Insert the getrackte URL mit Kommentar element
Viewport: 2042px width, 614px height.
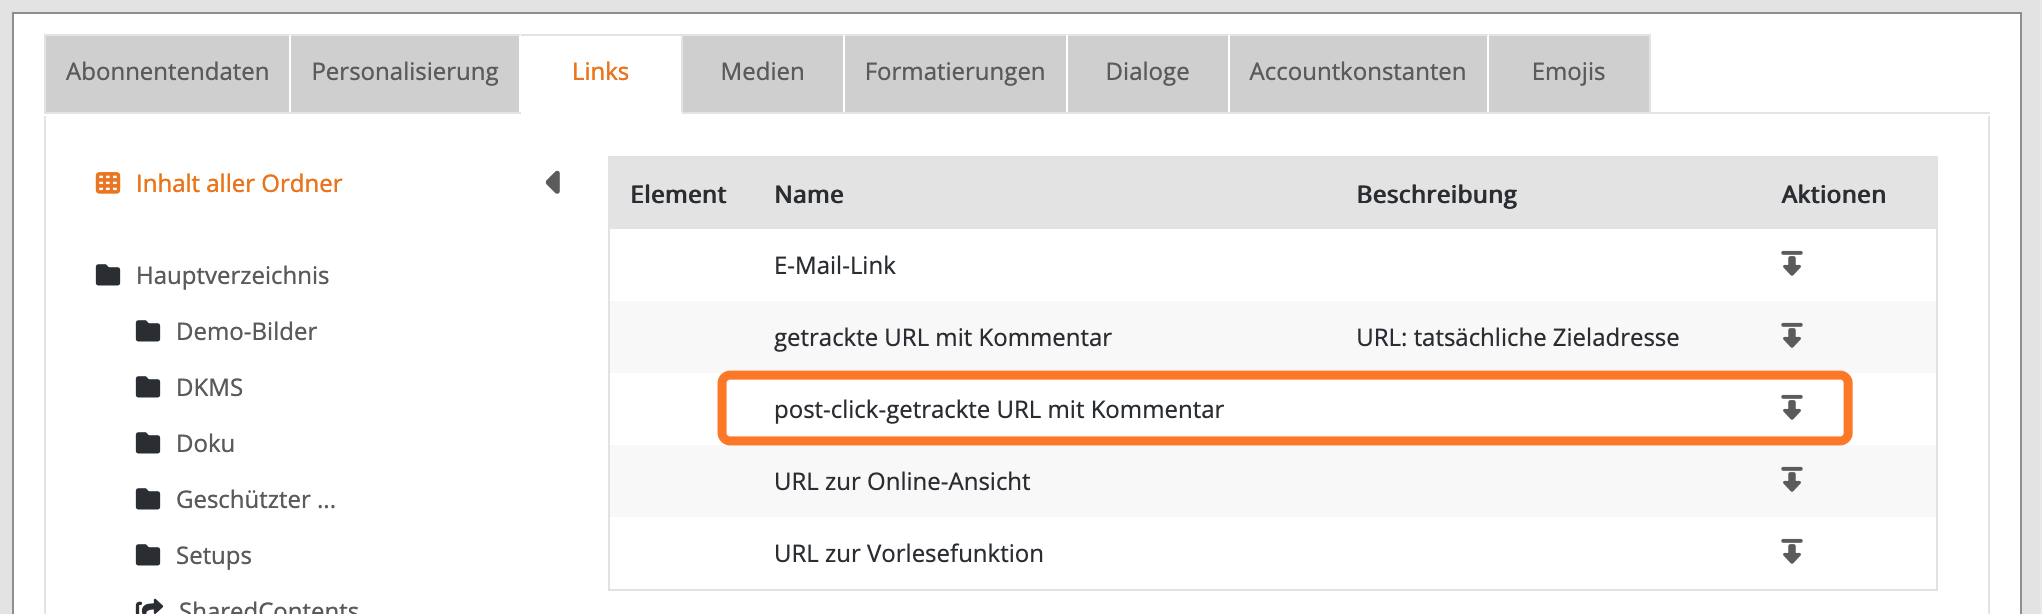click(x=1791, y=336)
